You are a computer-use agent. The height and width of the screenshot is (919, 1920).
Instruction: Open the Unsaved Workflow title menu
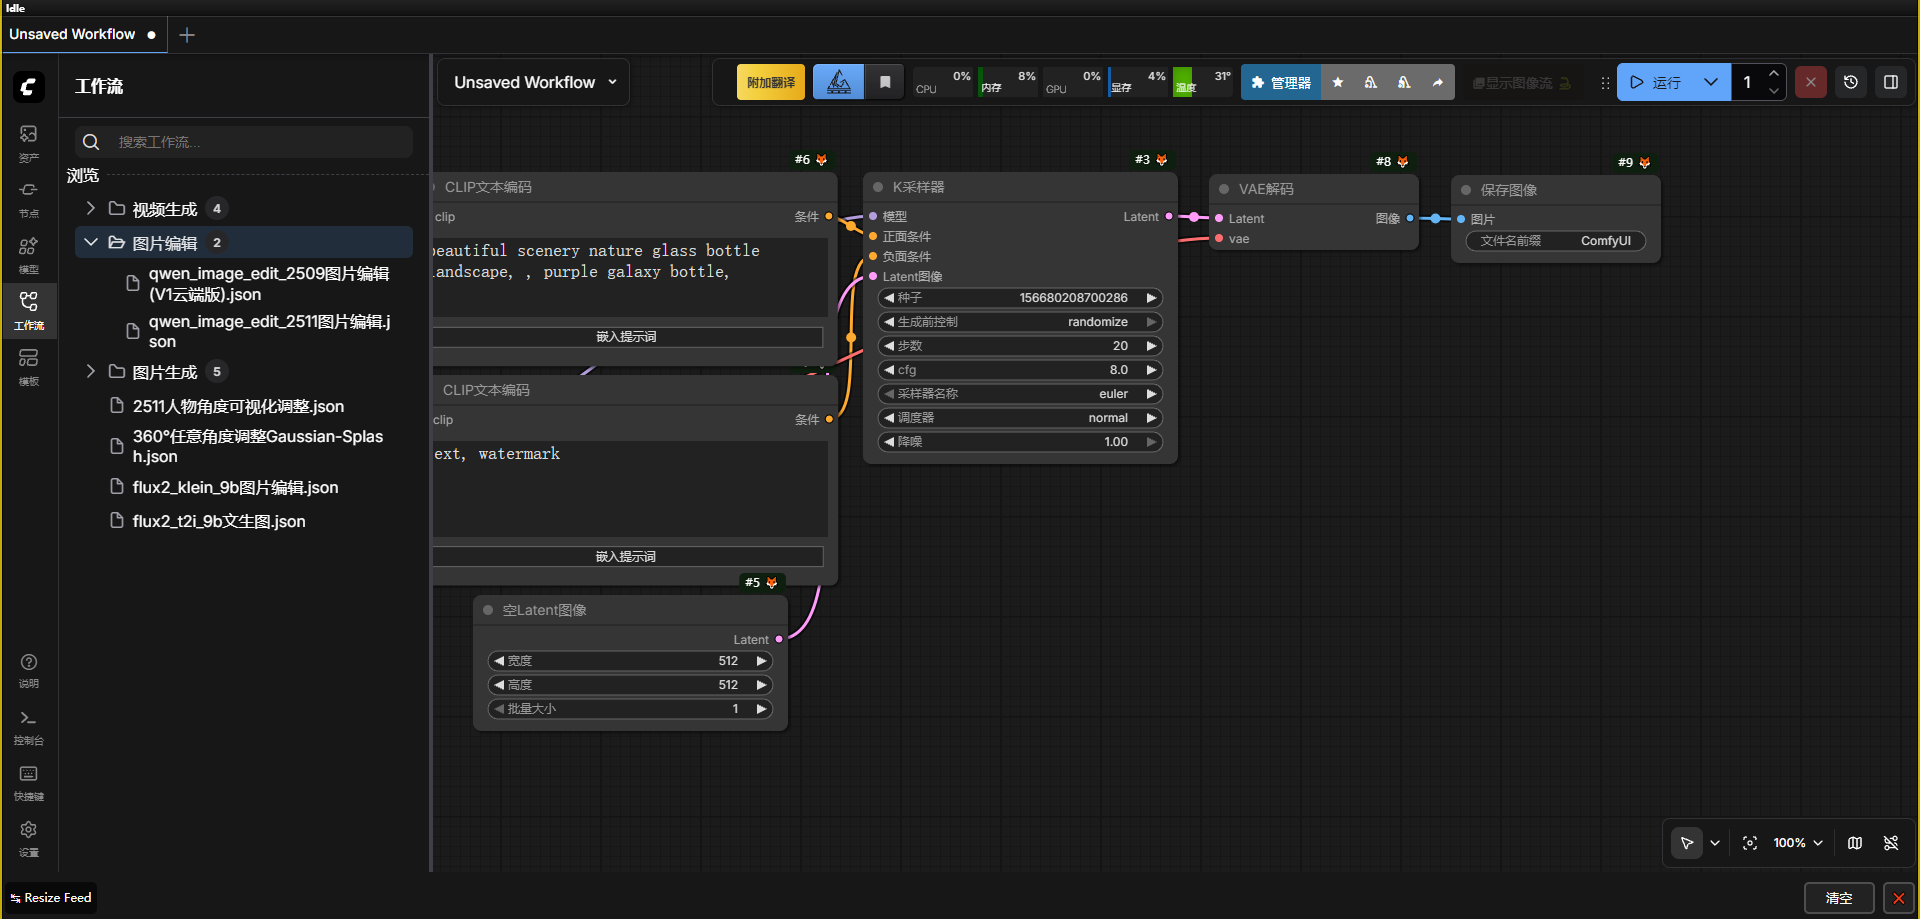tap(534, 82)
